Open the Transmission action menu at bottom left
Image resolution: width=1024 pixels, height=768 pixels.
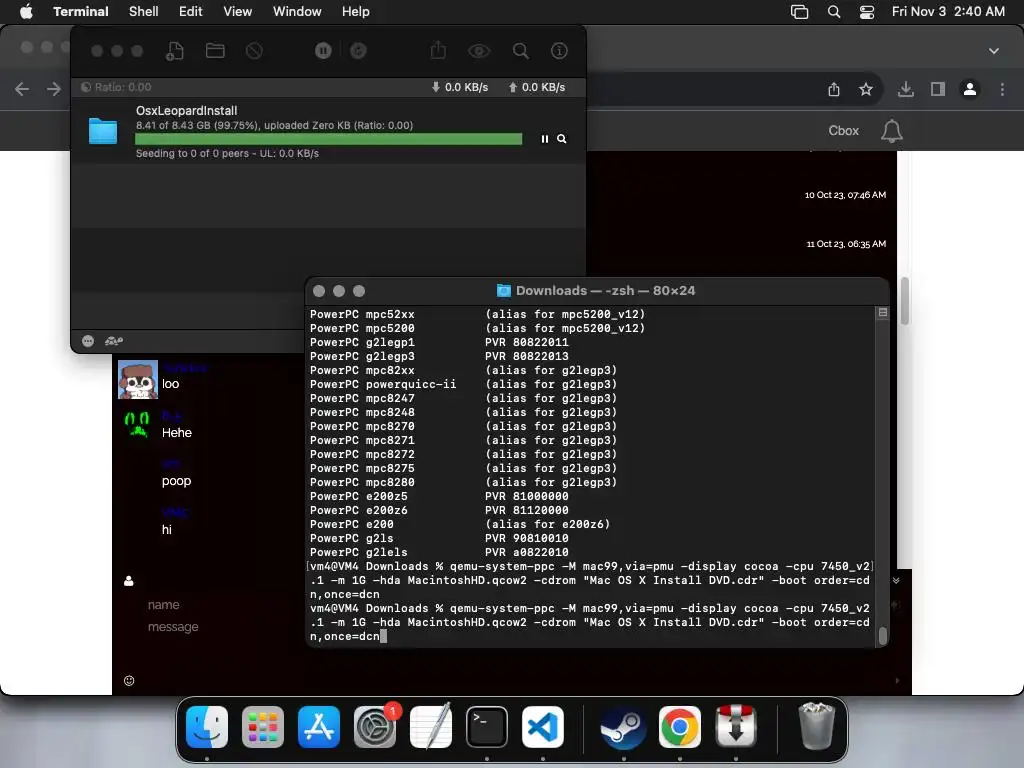[88, 341]
